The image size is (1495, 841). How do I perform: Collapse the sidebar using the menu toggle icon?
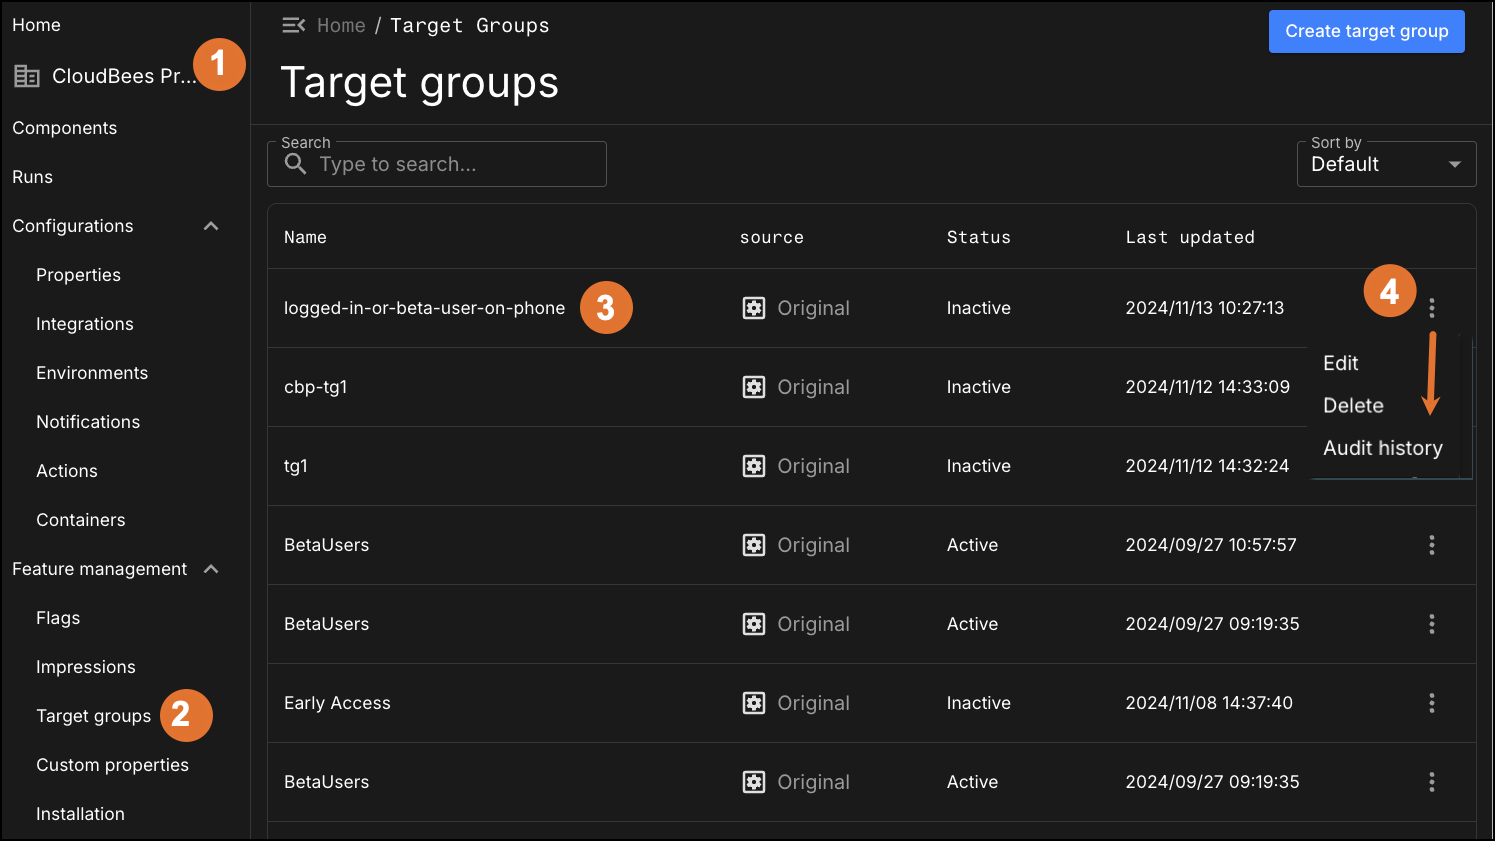coord(294,25)
